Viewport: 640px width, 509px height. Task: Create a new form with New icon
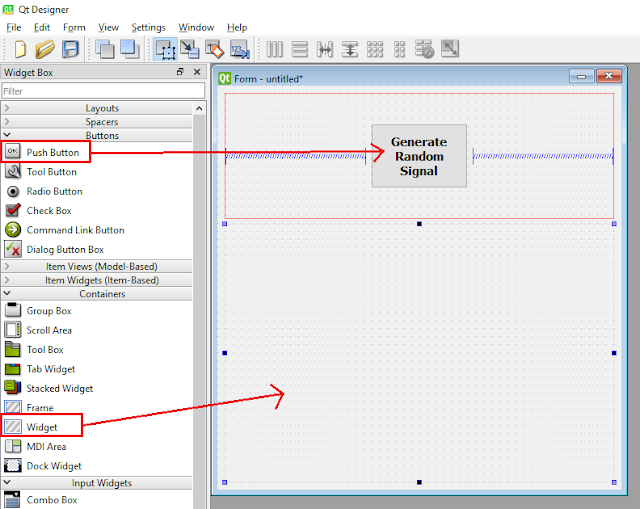20,49
